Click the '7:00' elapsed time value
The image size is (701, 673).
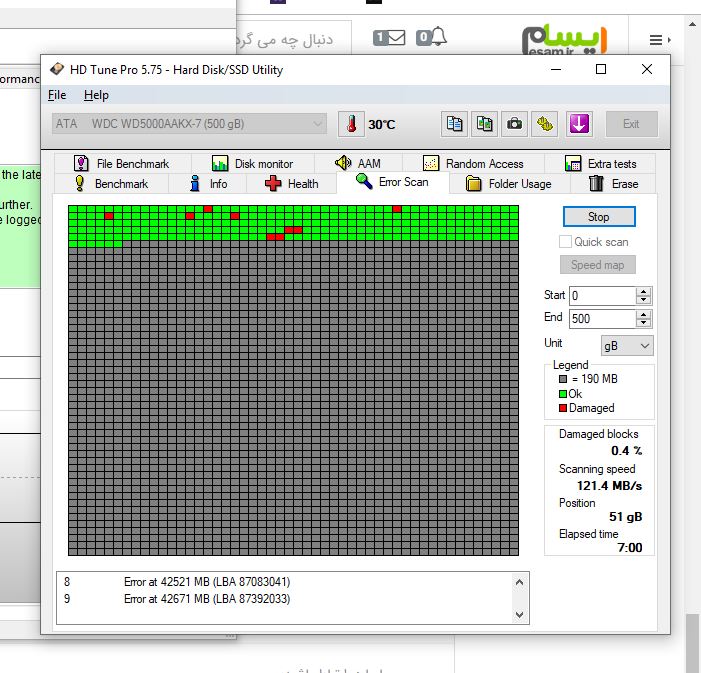(630, 548)
